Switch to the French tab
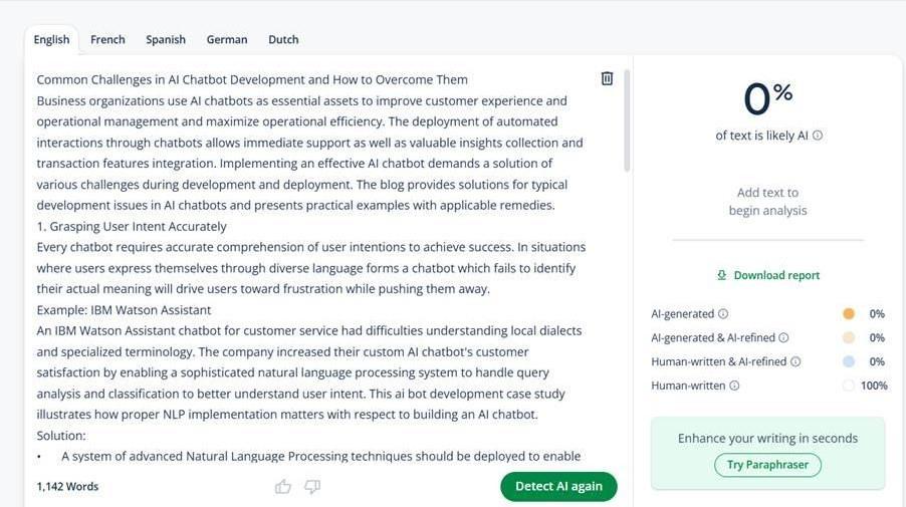The width and height of the screenshot is (906, 507). click(108, 40)
